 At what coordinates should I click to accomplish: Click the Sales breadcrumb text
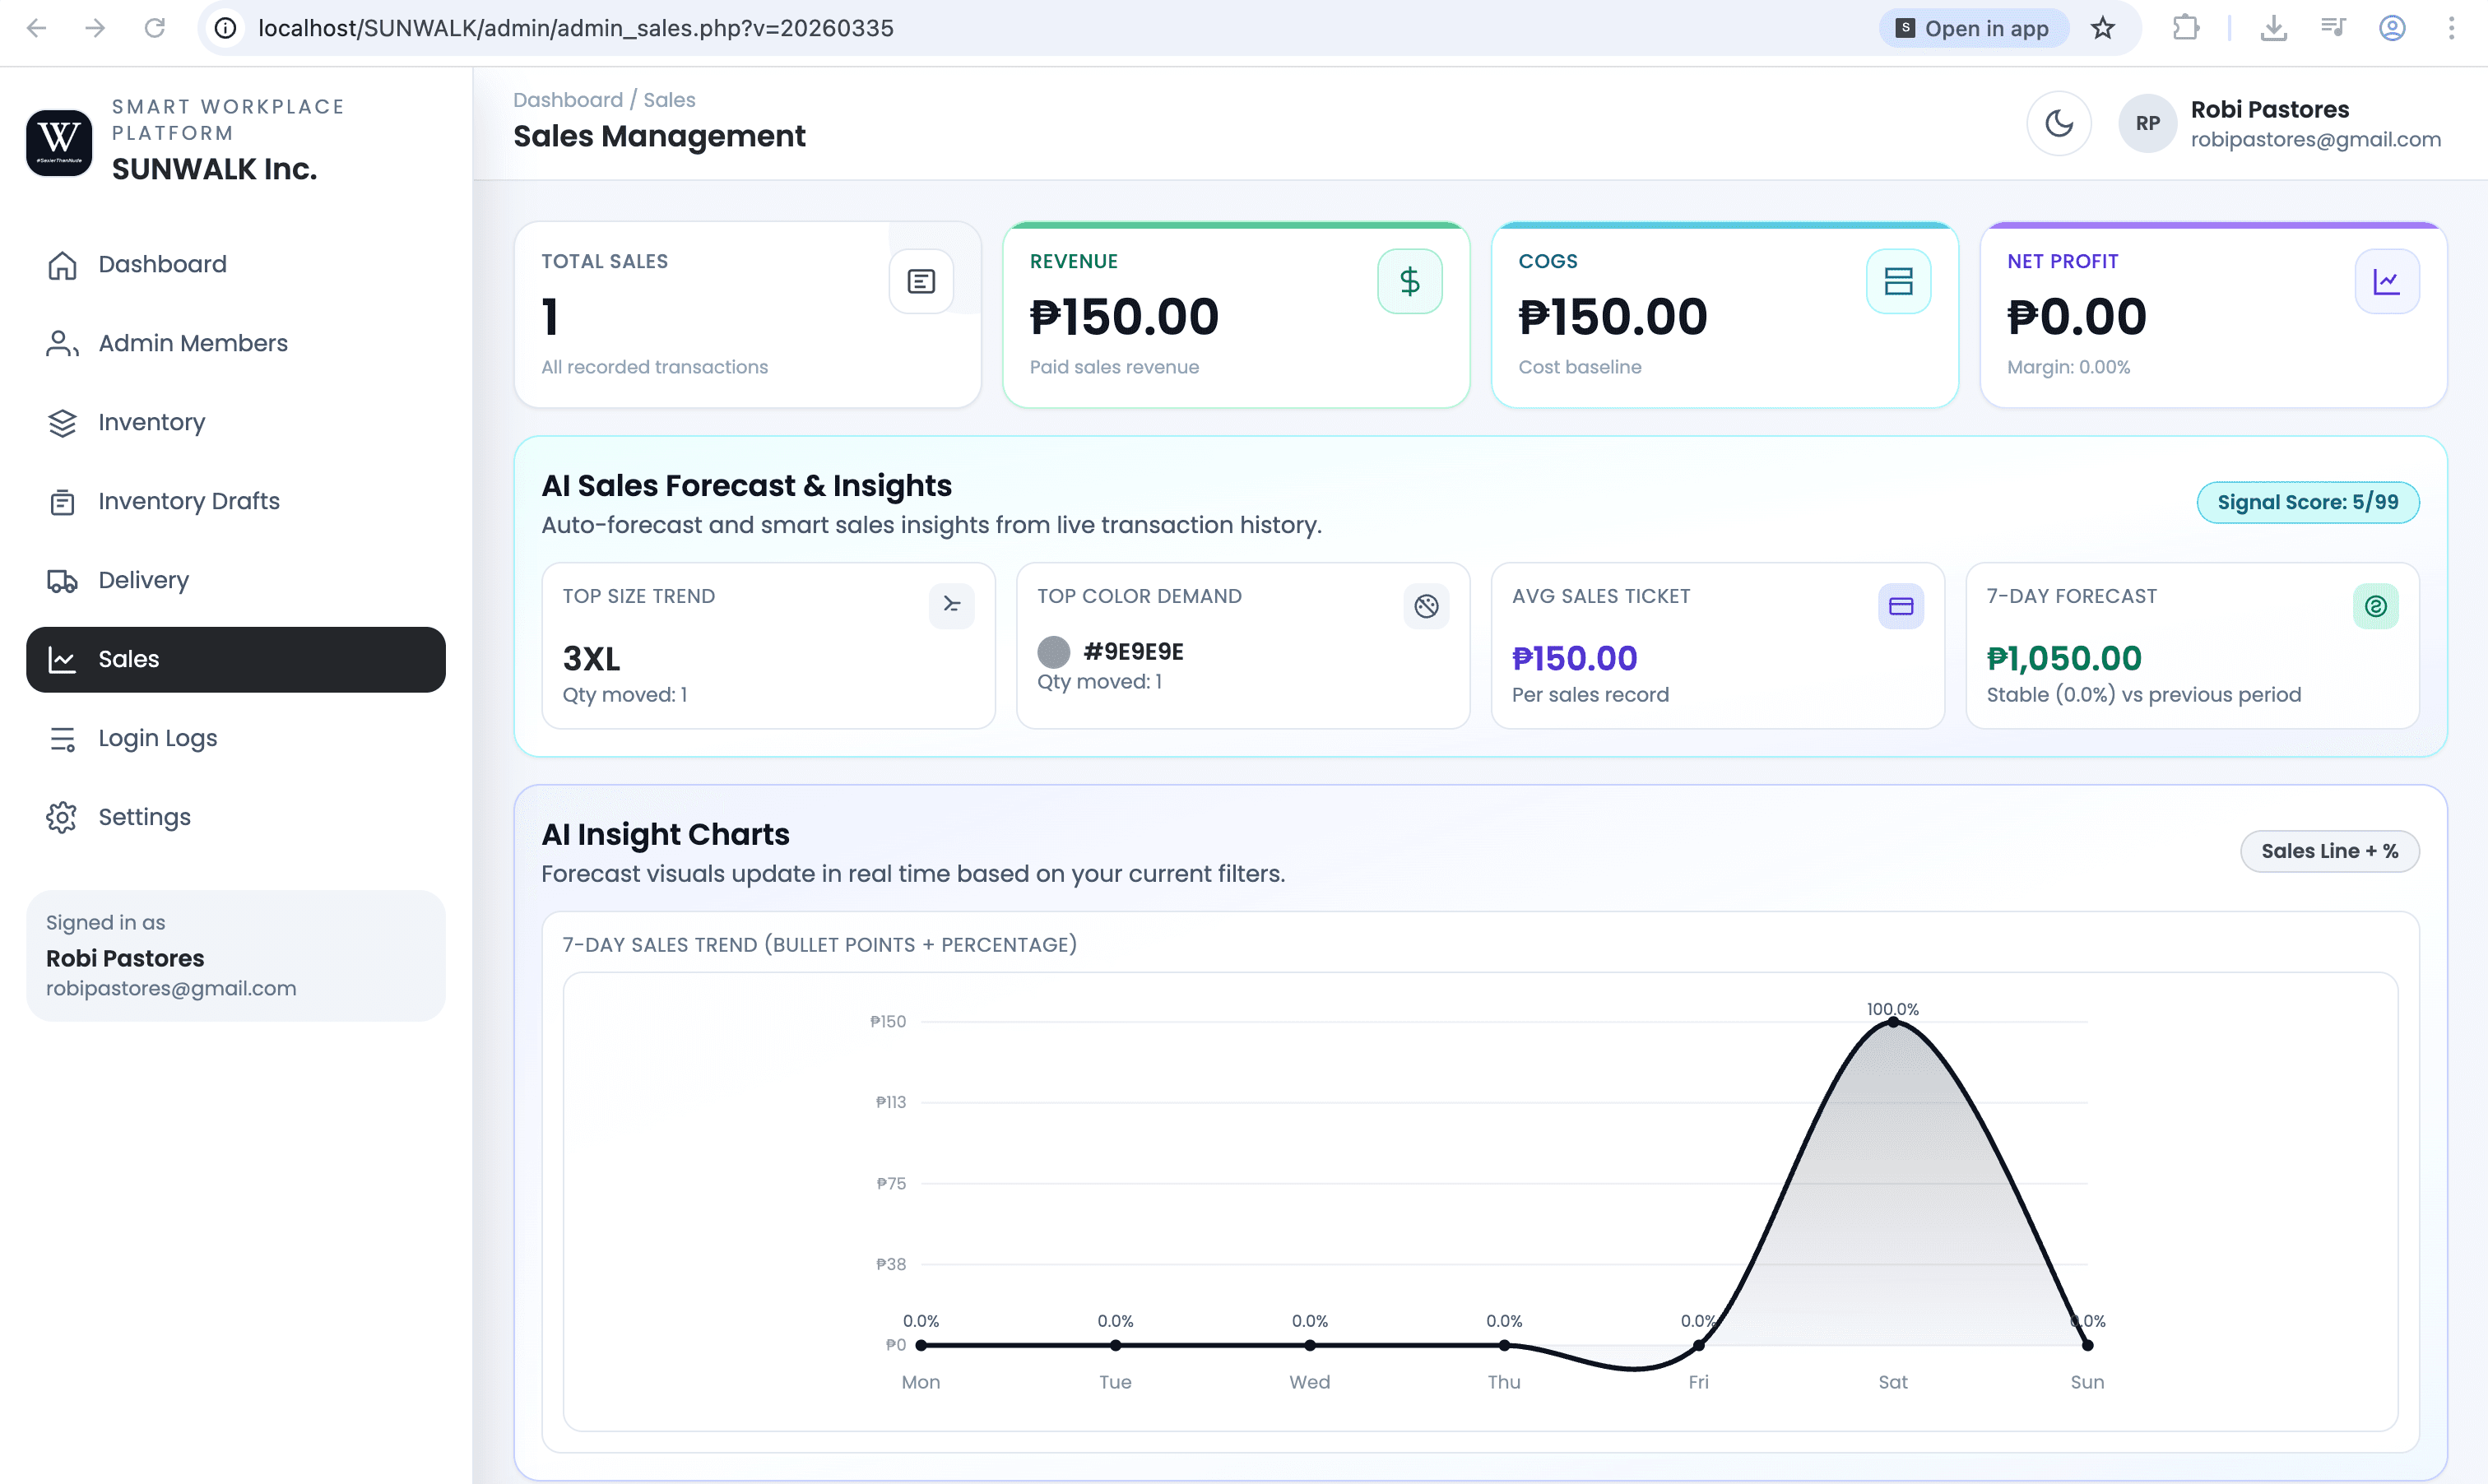pyautogui.click(x=669, y=100)
